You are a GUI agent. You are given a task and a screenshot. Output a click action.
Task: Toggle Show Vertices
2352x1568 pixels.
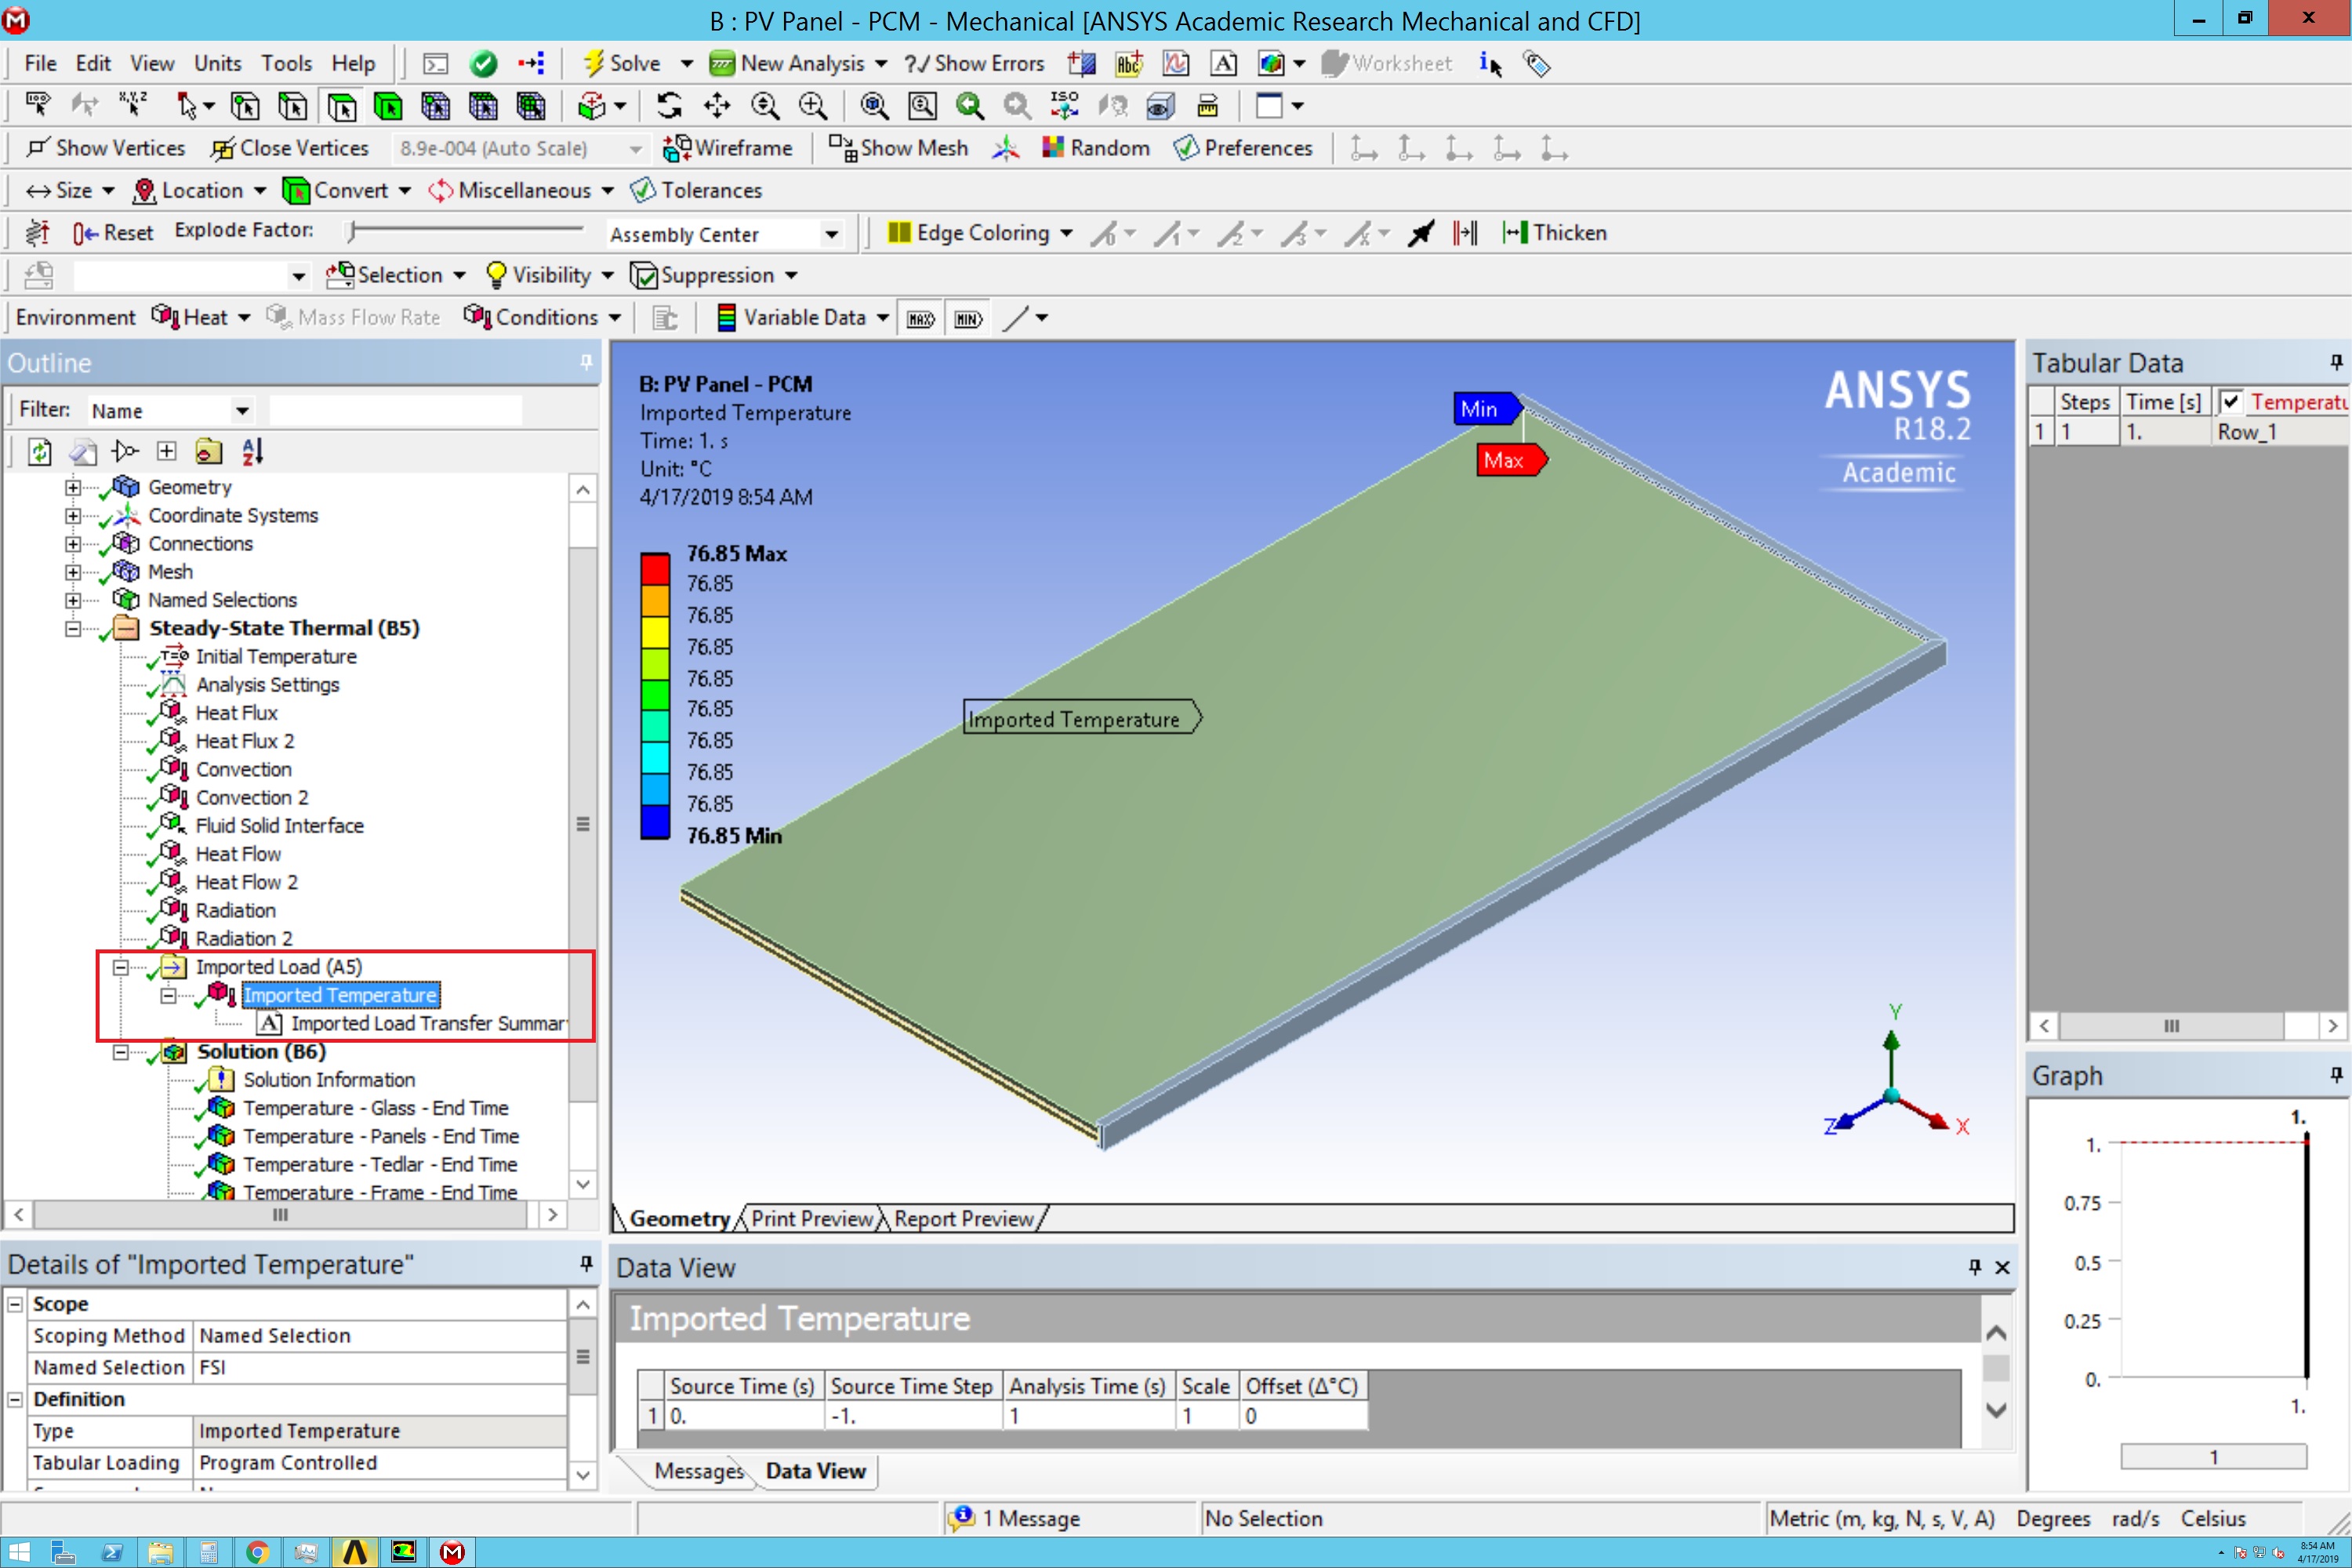[x=106, y=148]
